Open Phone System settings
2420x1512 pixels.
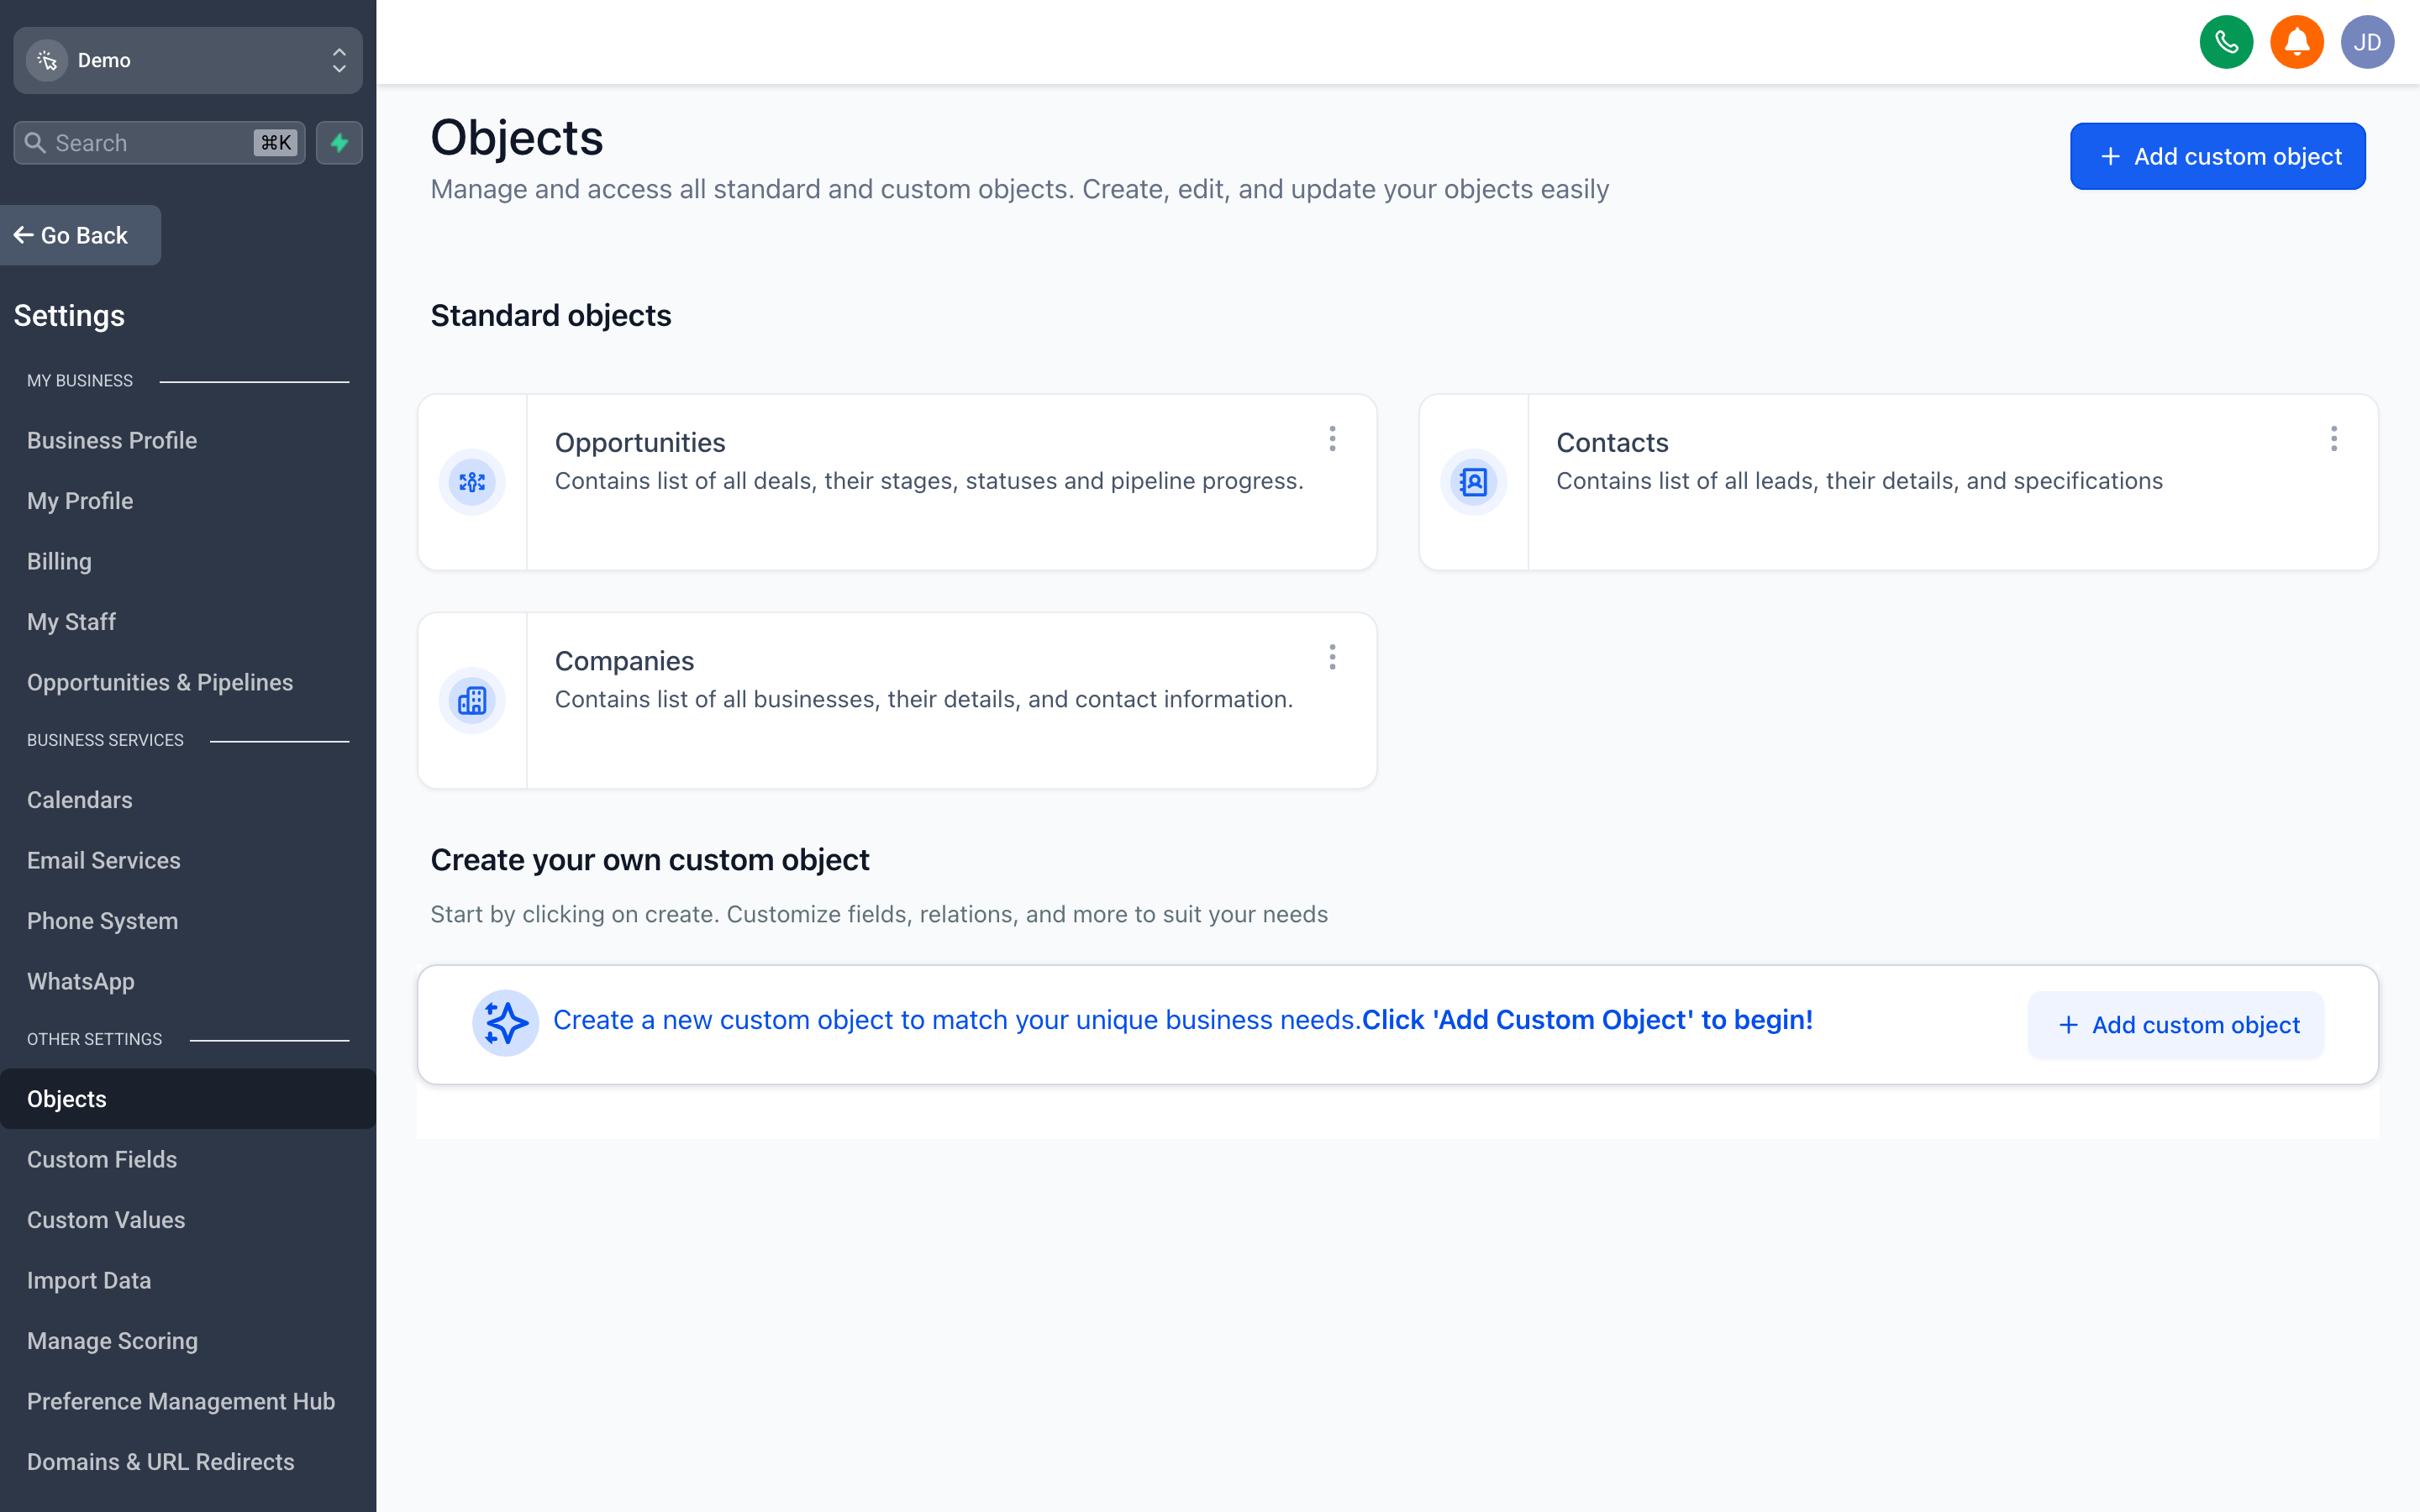(102, 921)
